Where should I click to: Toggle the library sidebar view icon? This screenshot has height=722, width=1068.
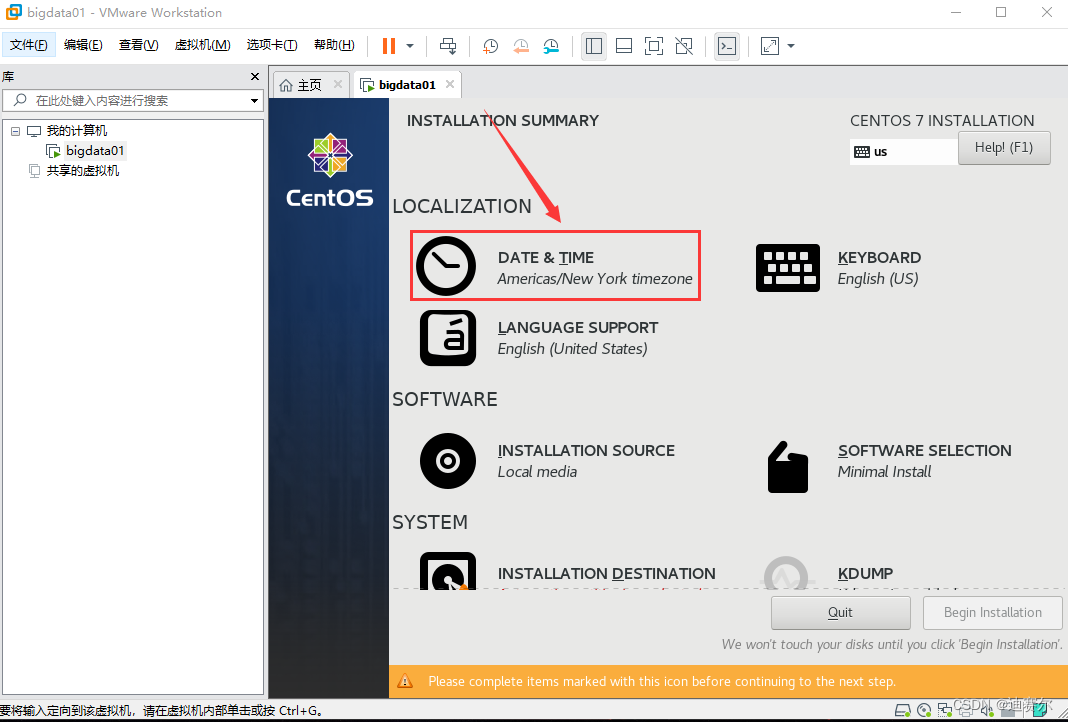tap(594, 46)
